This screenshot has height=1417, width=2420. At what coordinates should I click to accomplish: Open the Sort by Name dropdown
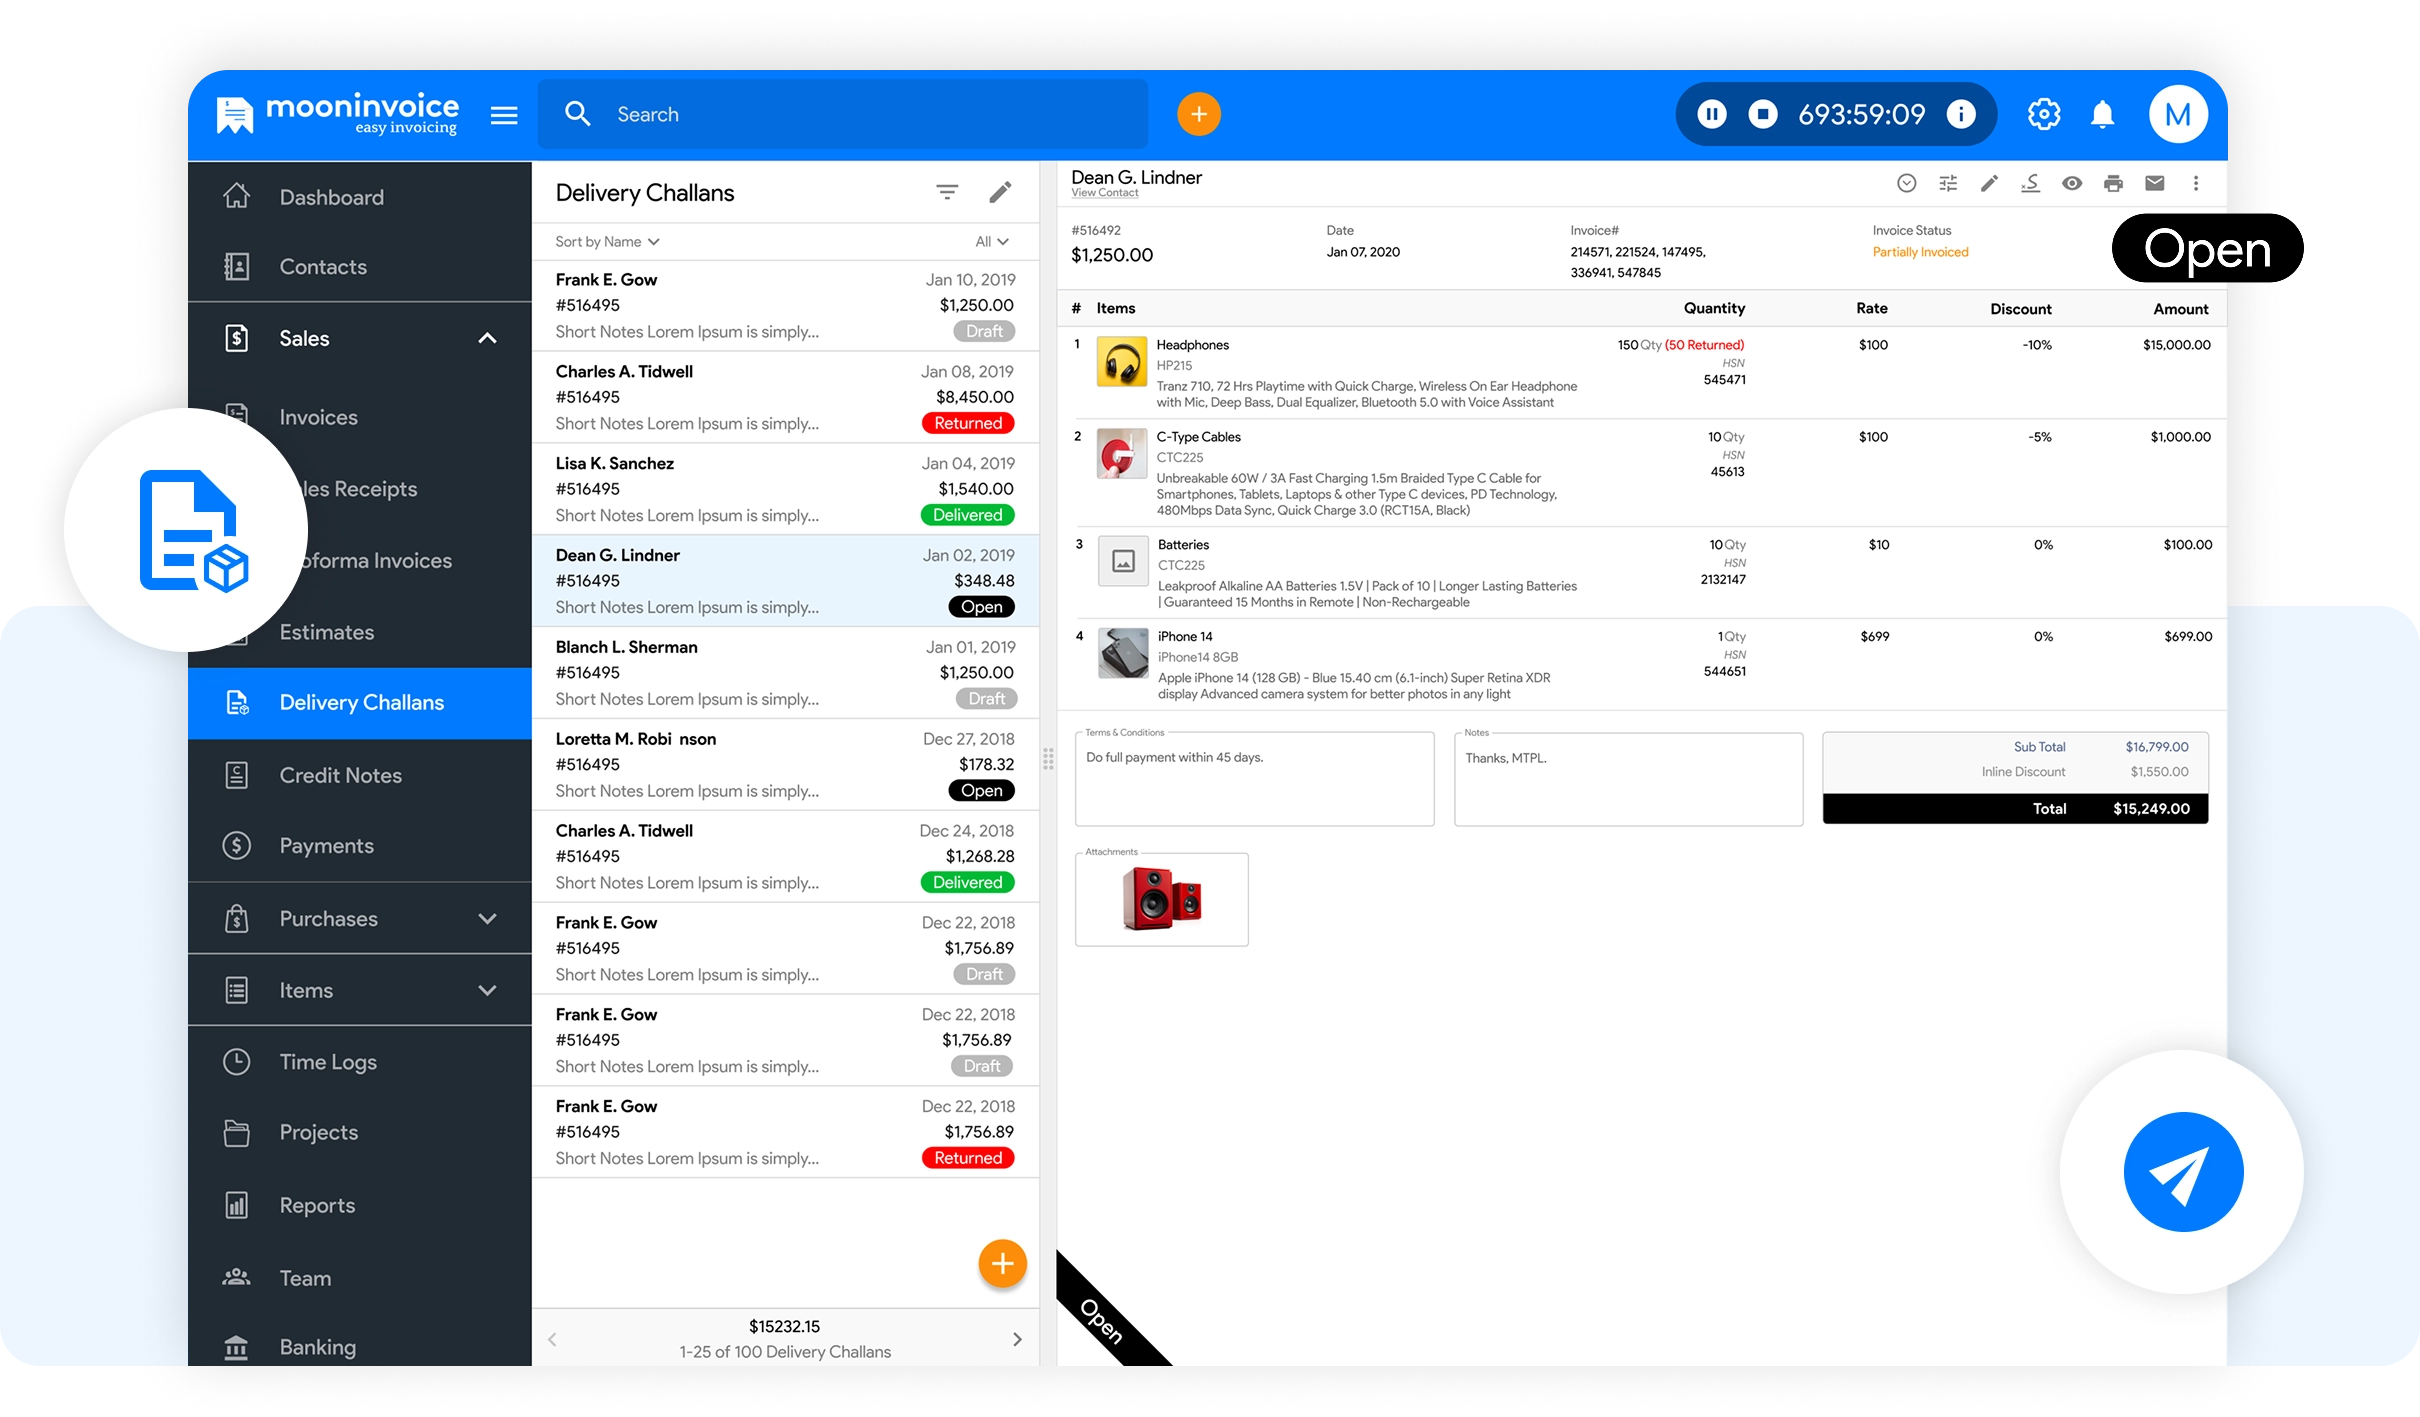(x=607, y=242)
